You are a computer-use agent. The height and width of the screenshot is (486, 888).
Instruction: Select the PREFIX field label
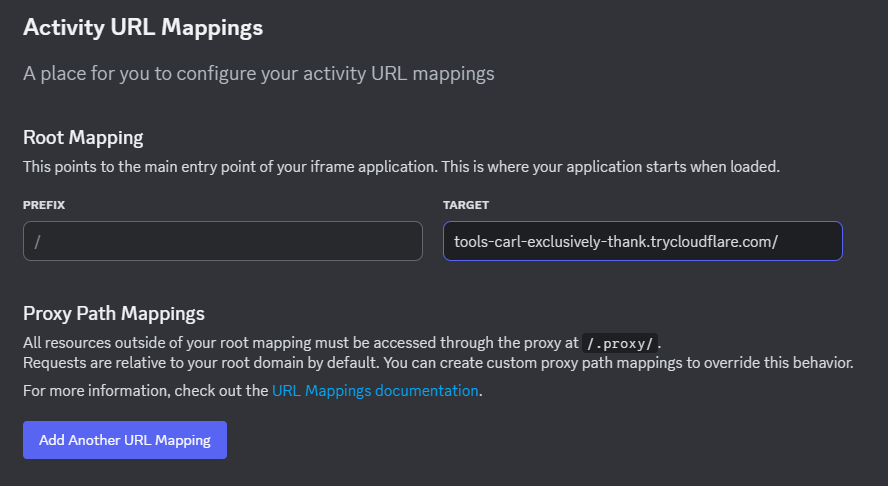44,205
